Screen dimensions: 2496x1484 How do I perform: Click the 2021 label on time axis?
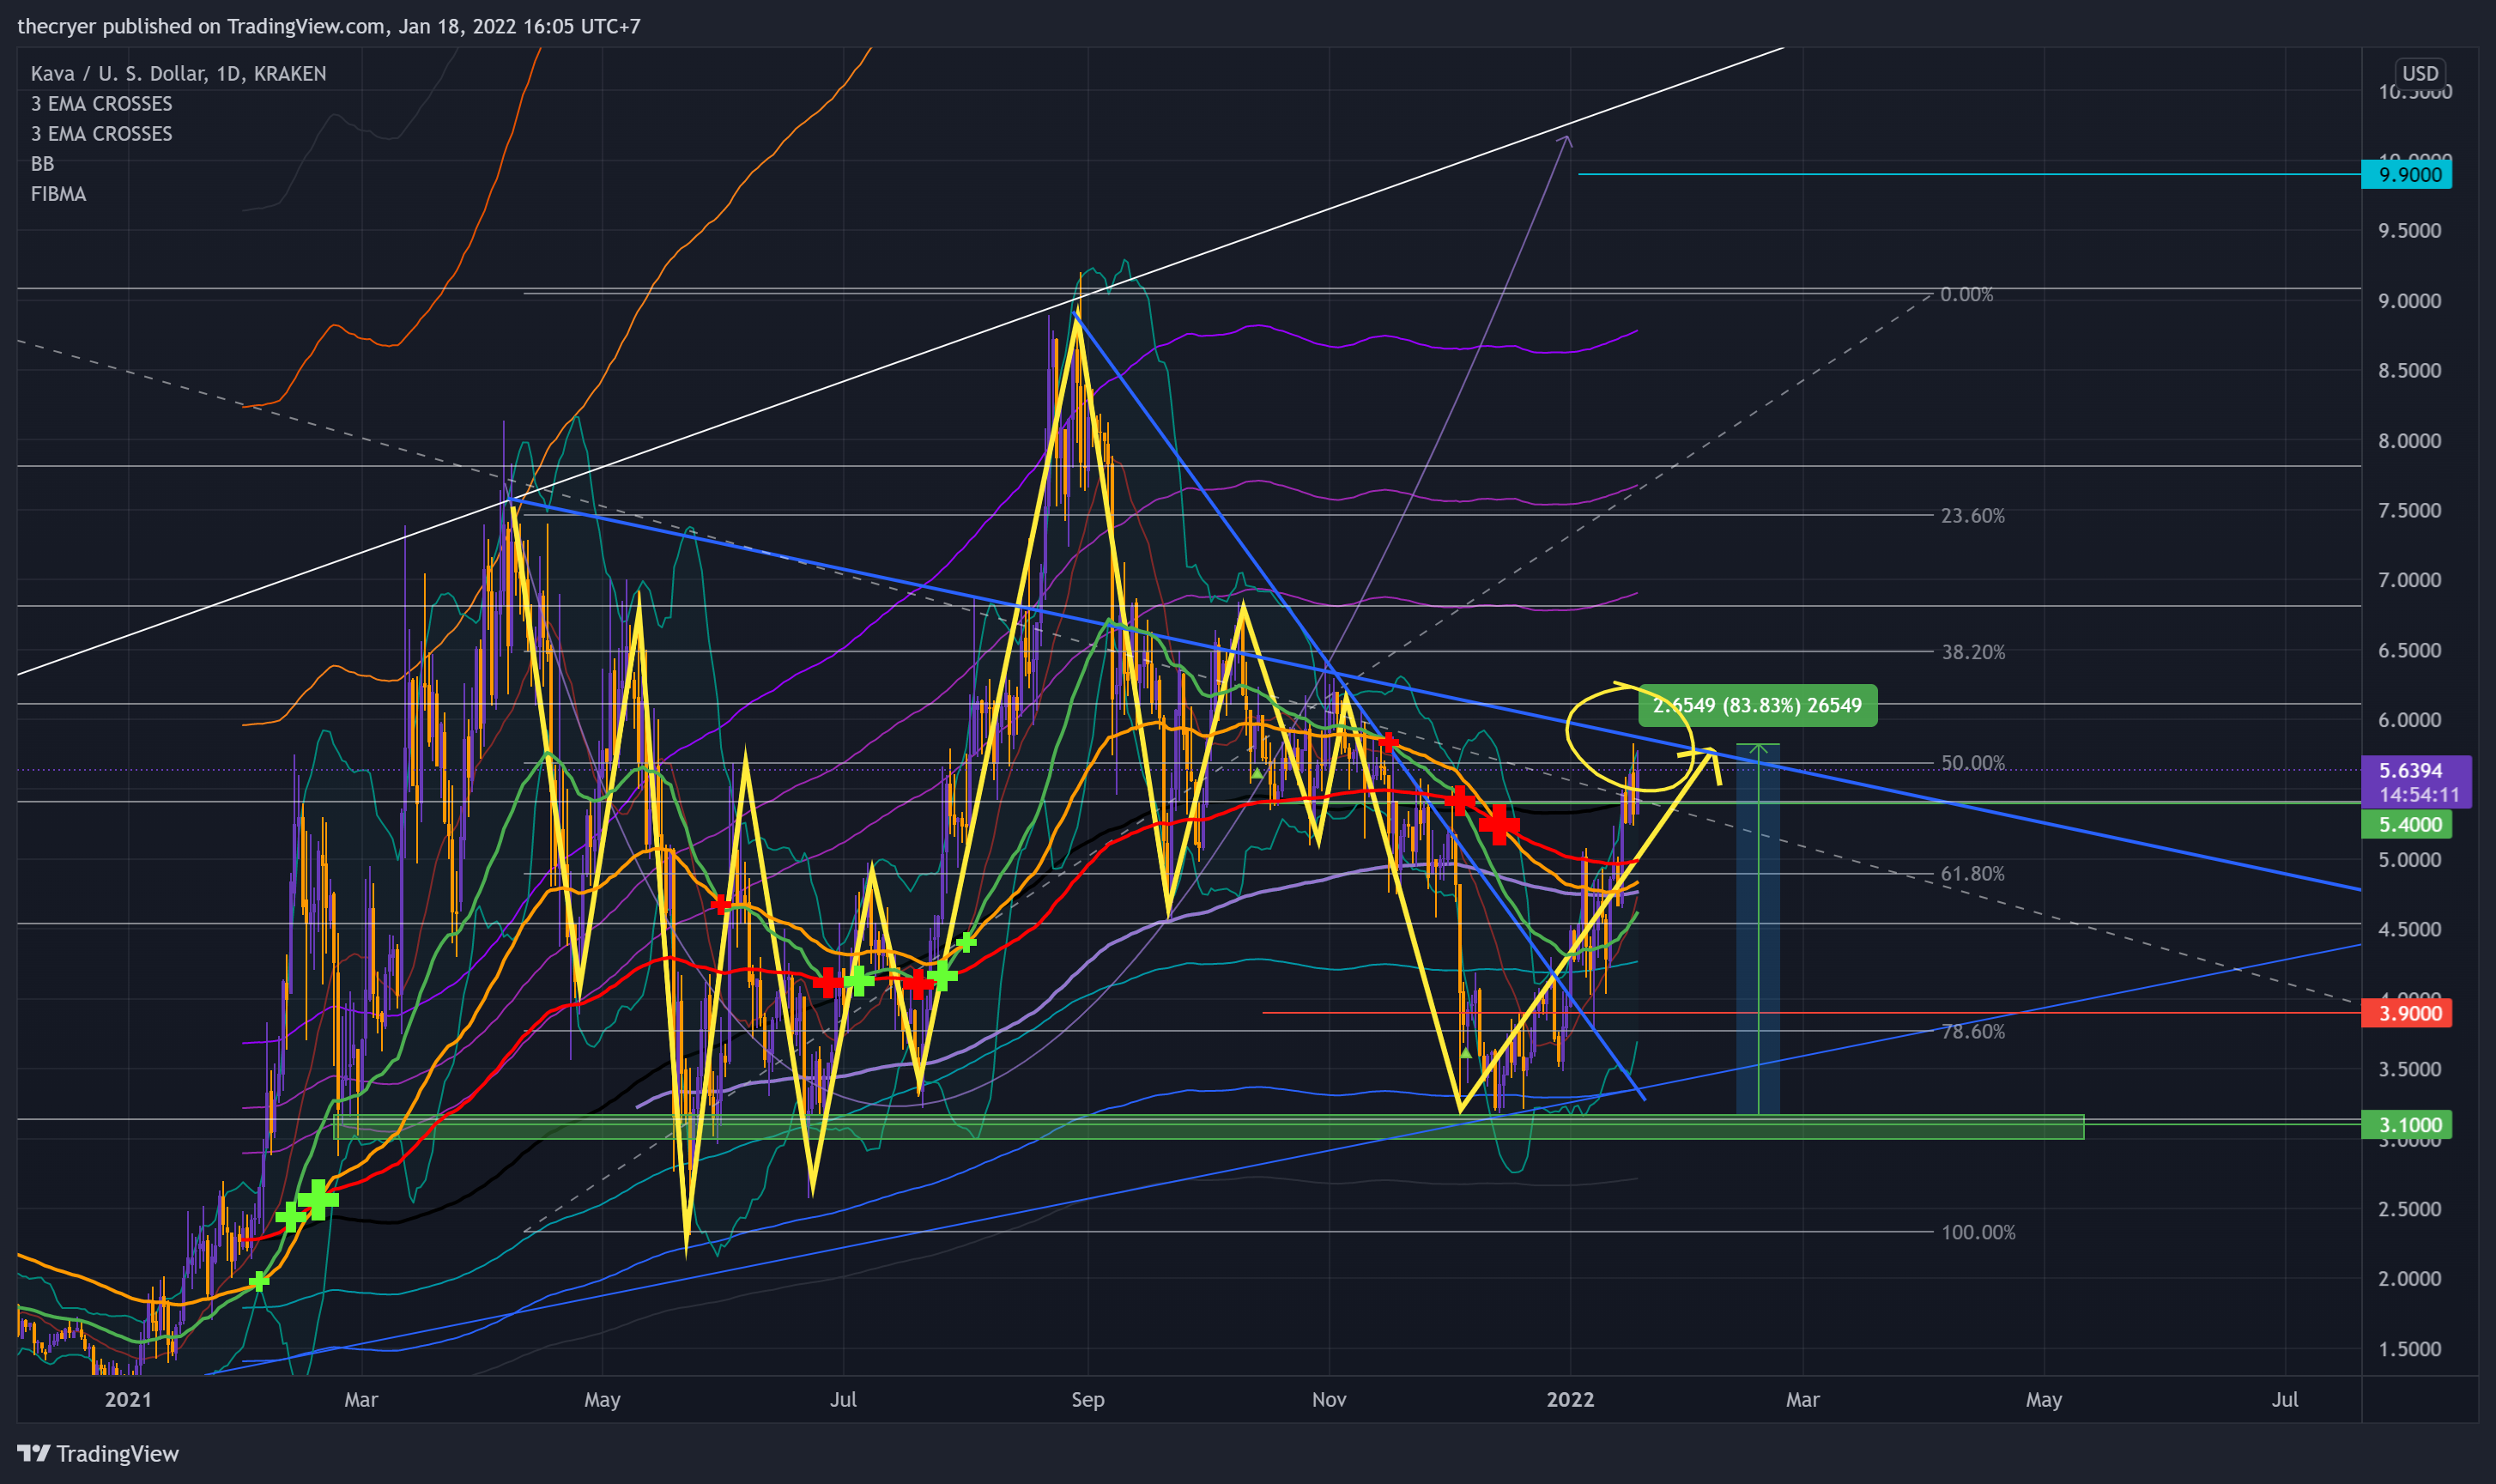pos(128,1400)
